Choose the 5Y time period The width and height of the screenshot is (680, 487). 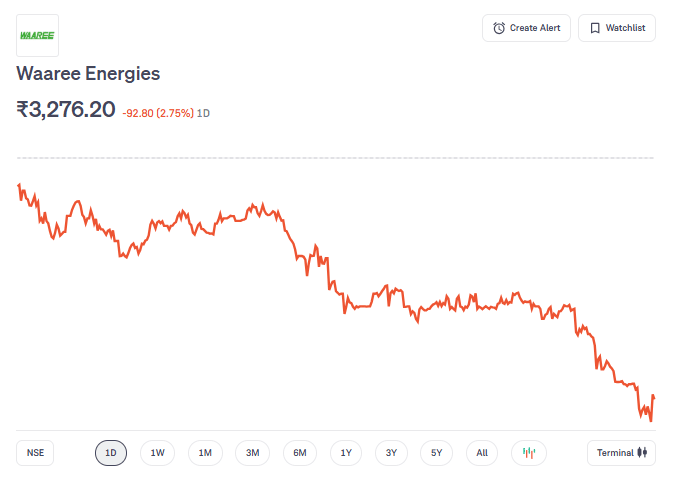437,453
